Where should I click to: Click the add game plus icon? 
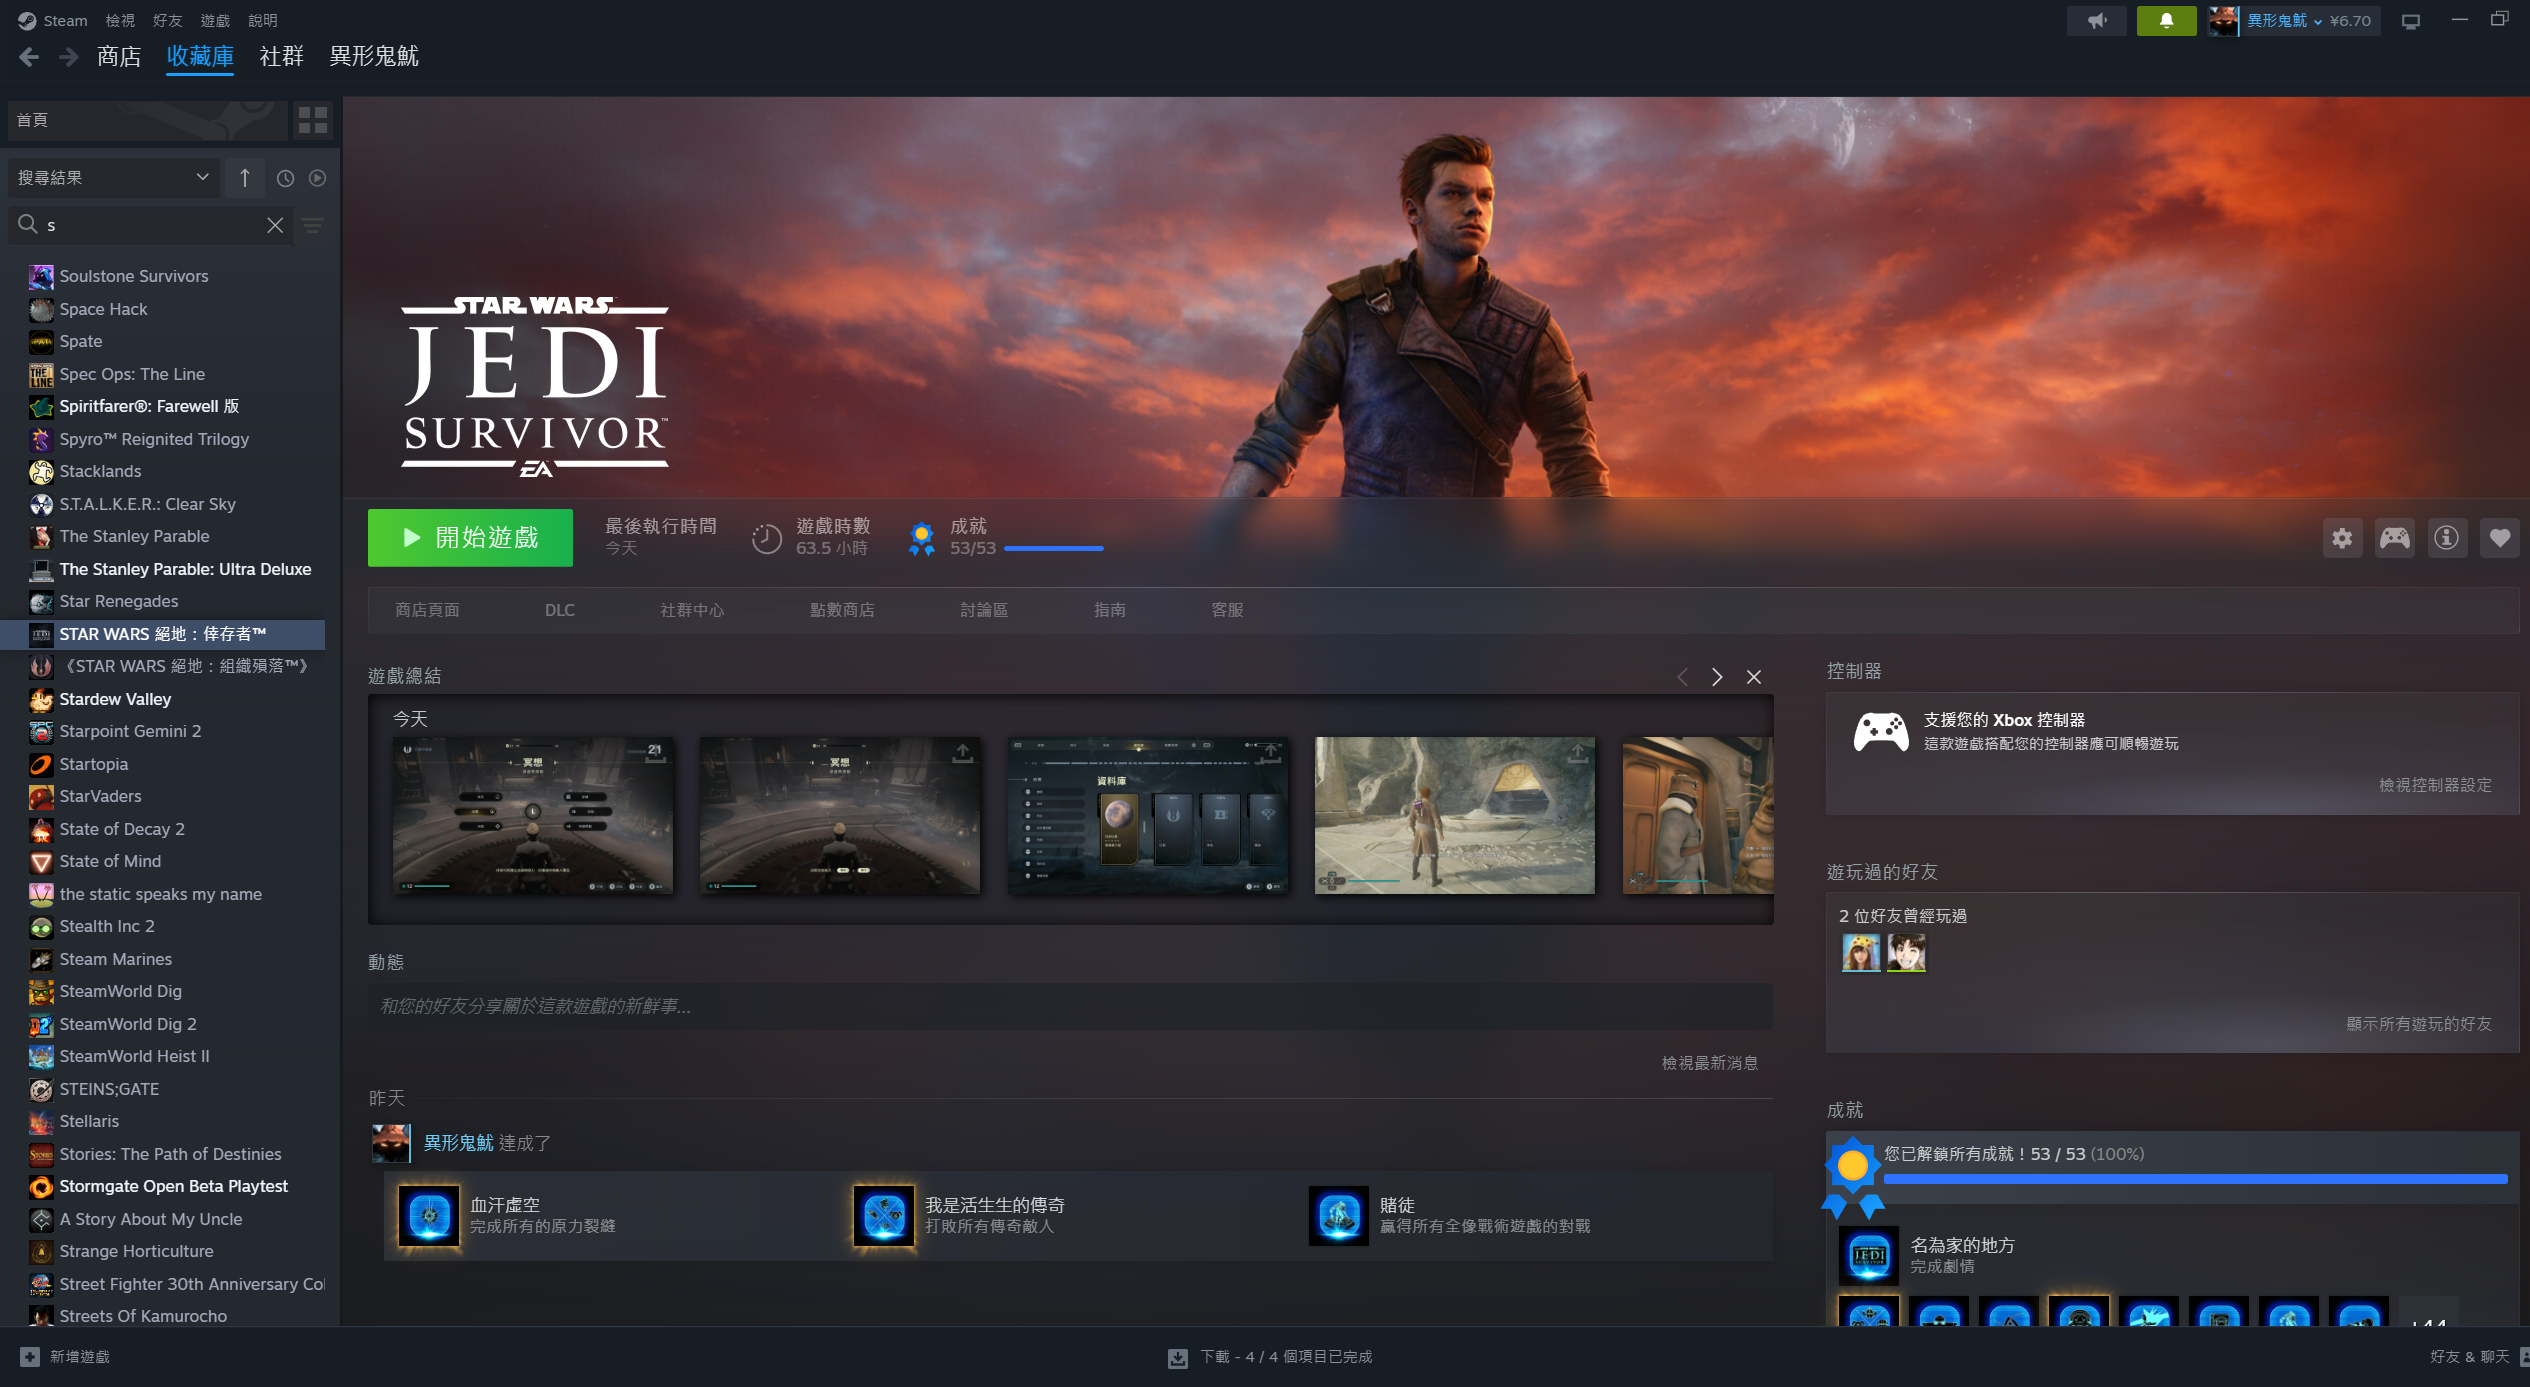[x=30, y=1356]
